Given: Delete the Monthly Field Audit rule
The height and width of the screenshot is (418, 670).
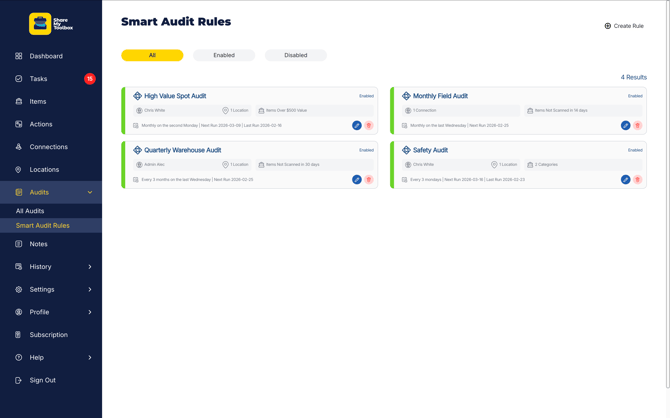Looking at the screenshot, I should (x=638, y=125).
